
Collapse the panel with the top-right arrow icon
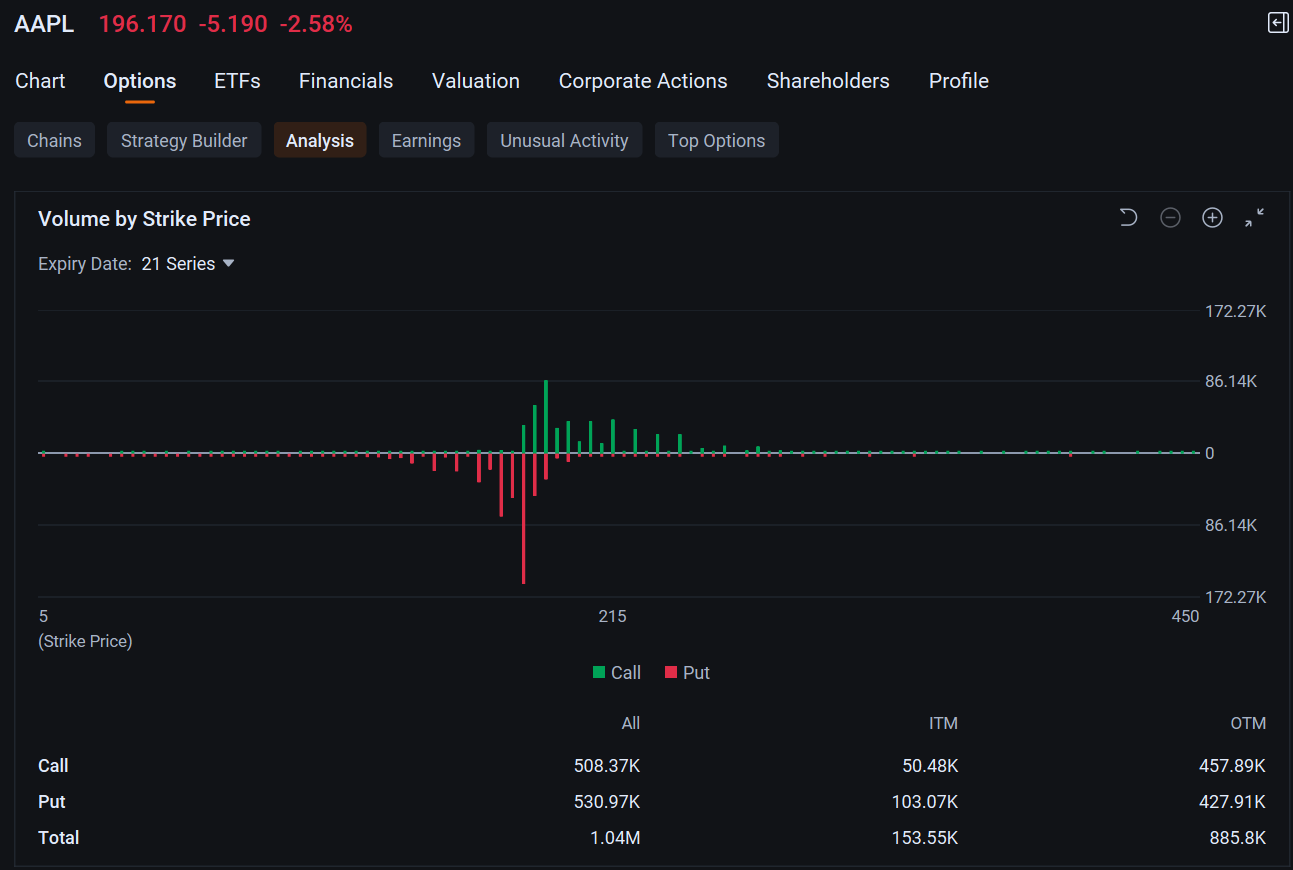[x=1278, y=23]
